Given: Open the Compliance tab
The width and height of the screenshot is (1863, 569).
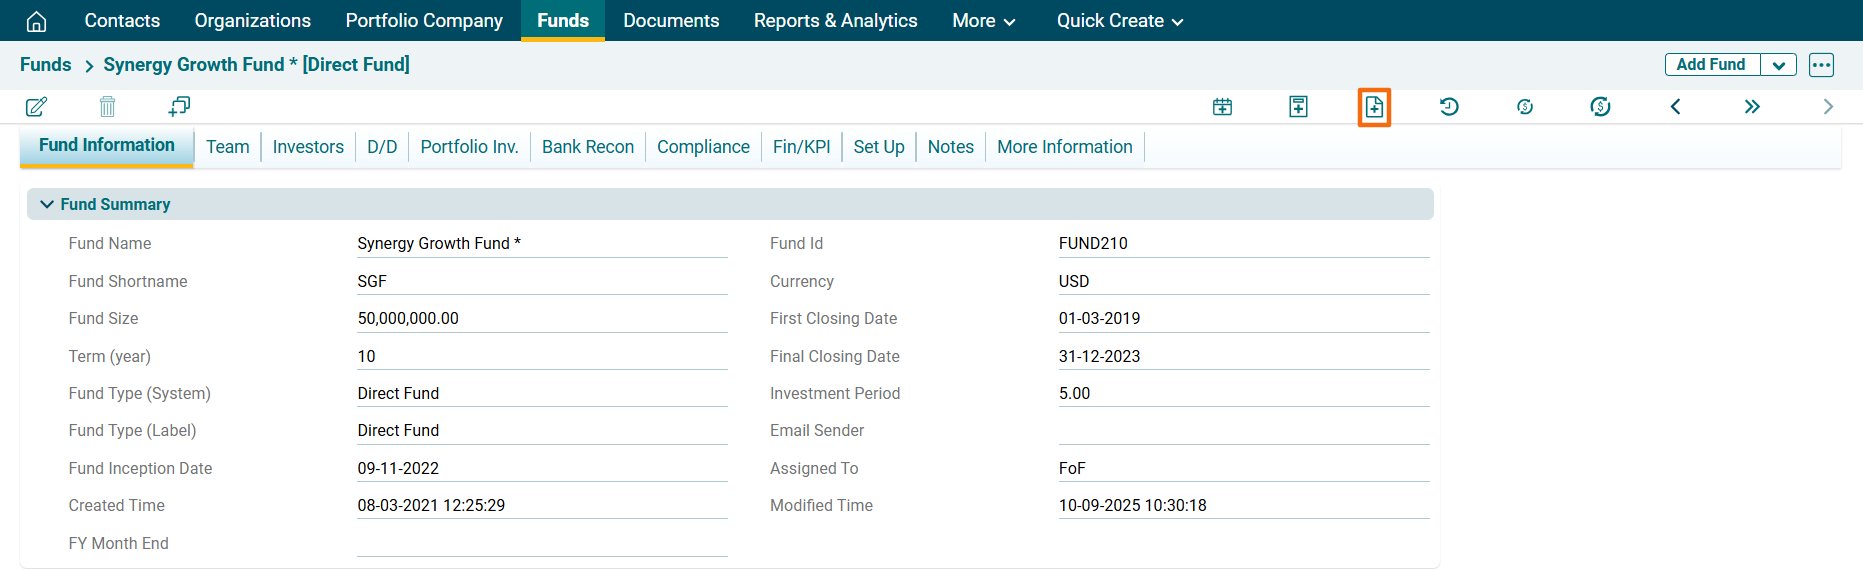Looking at the screenshot, I should [x=703, y=147].
